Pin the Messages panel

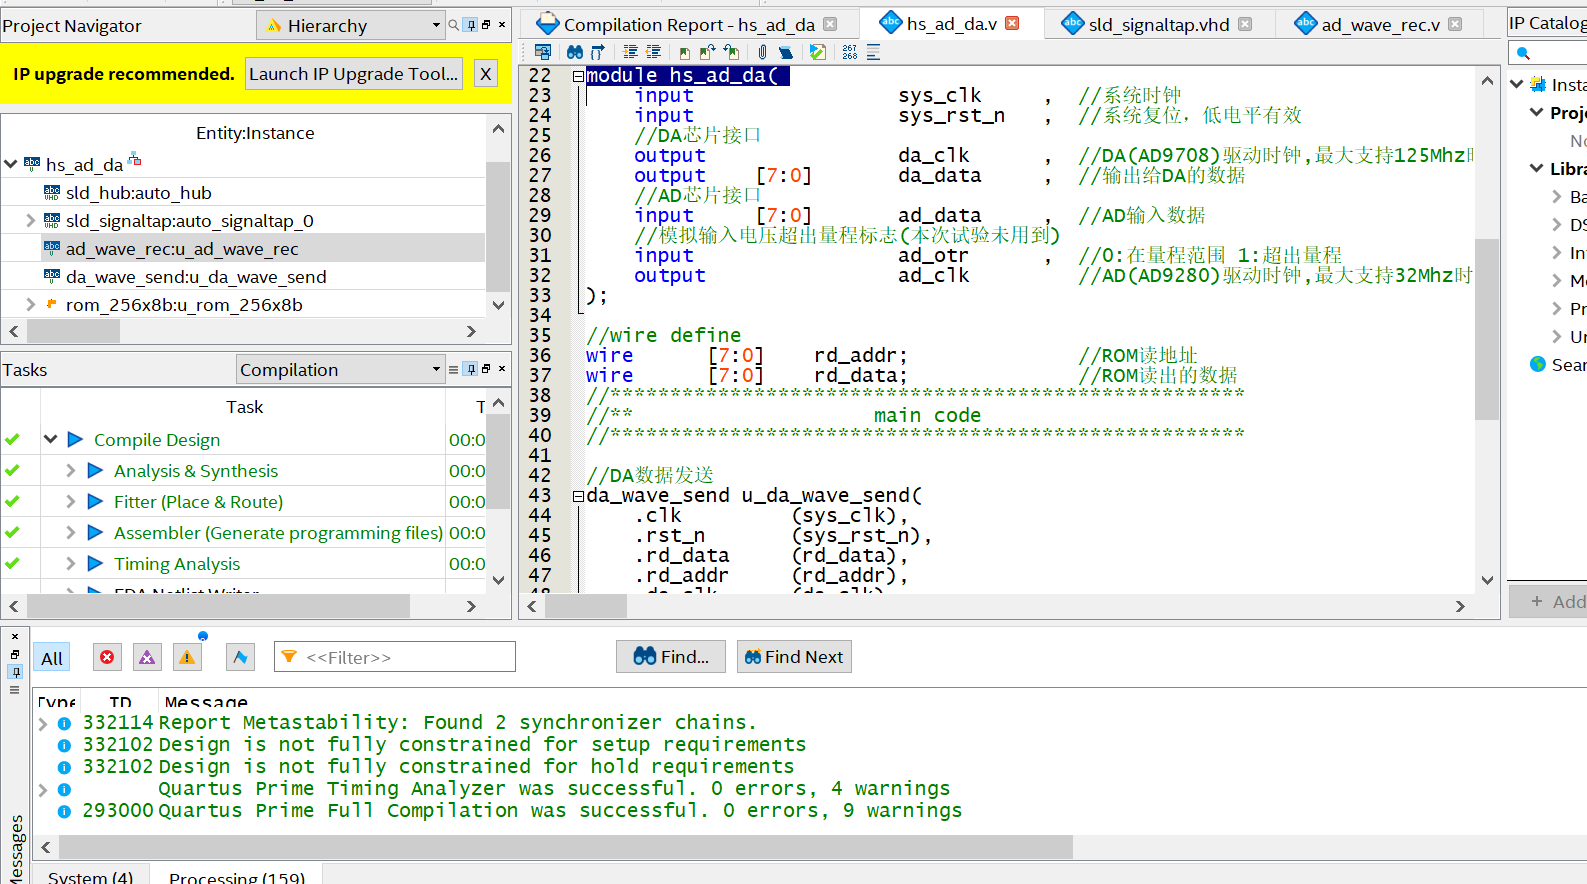click(x=15, y=672)
